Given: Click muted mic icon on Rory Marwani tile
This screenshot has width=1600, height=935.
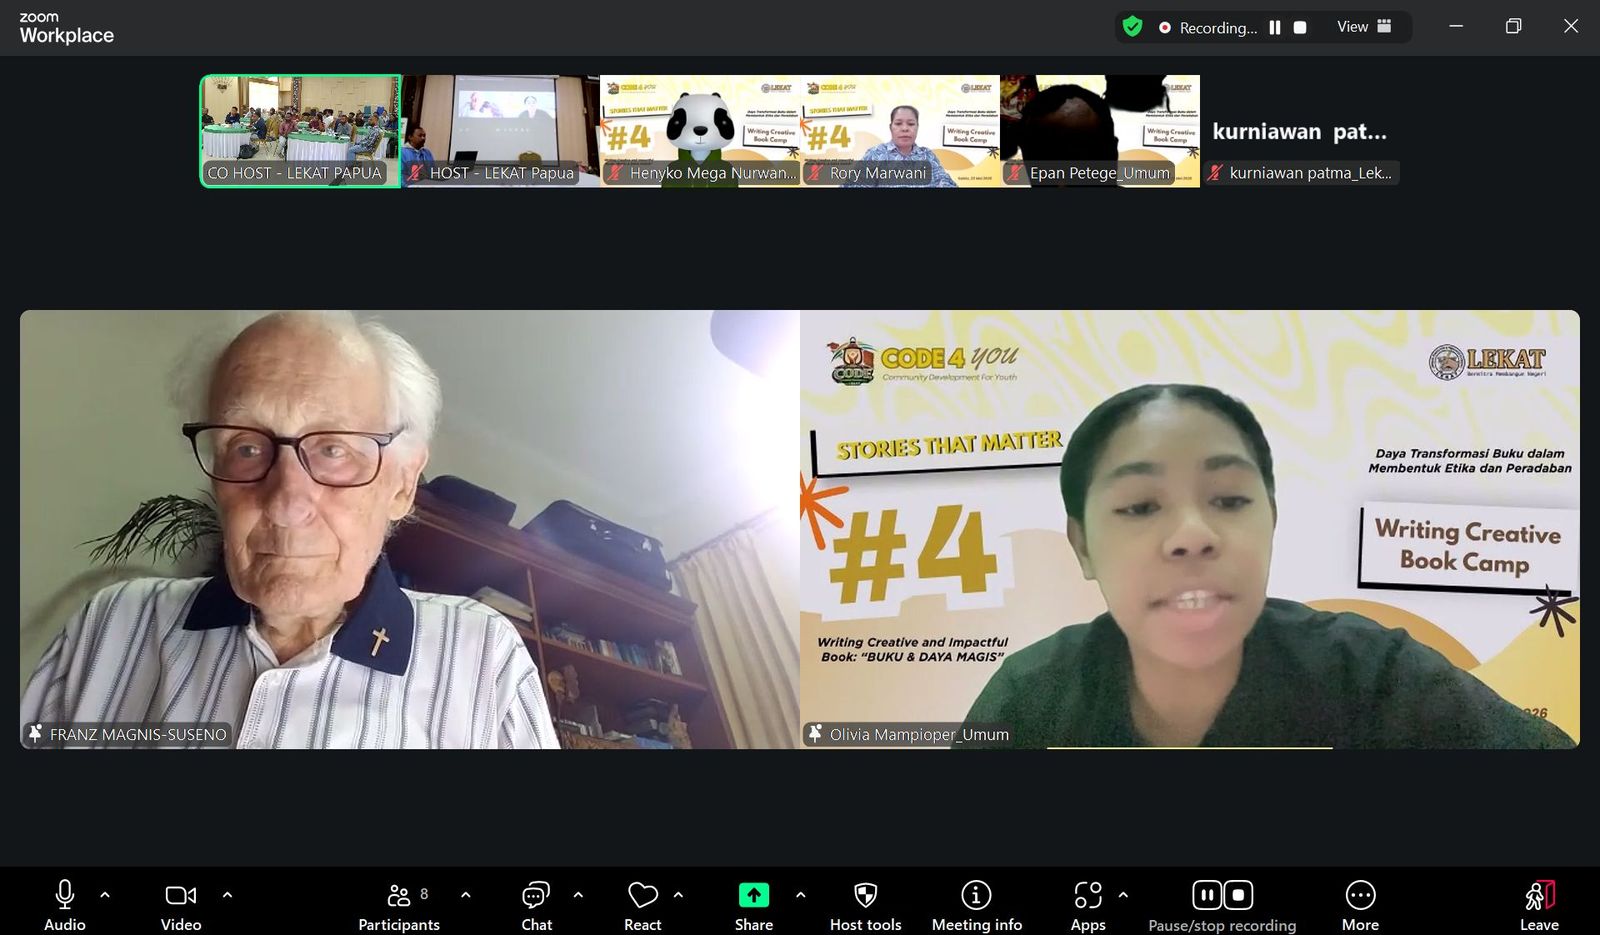Looking at the screenshot, I should pos(815,173).
